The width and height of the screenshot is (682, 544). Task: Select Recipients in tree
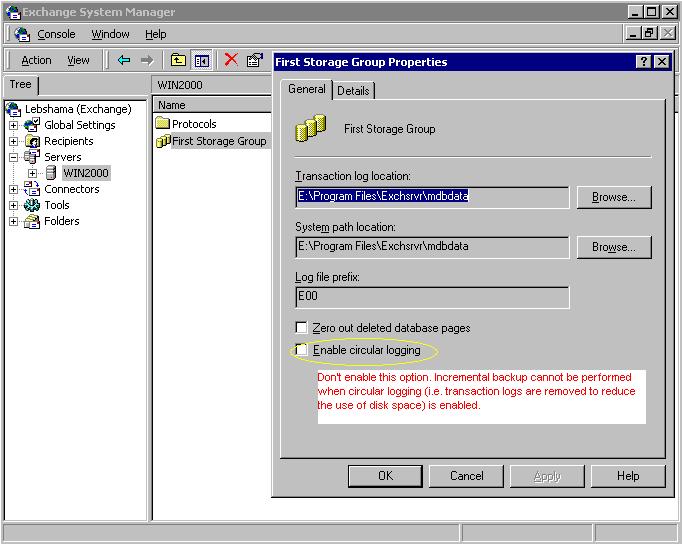point(69,141)
